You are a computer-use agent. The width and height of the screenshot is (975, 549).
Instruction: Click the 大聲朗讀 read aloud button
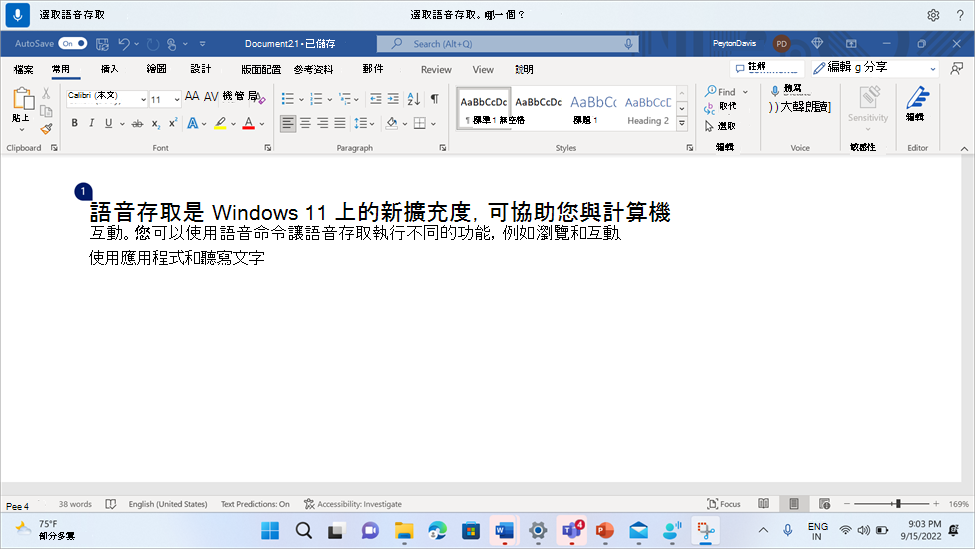[800, 107]
